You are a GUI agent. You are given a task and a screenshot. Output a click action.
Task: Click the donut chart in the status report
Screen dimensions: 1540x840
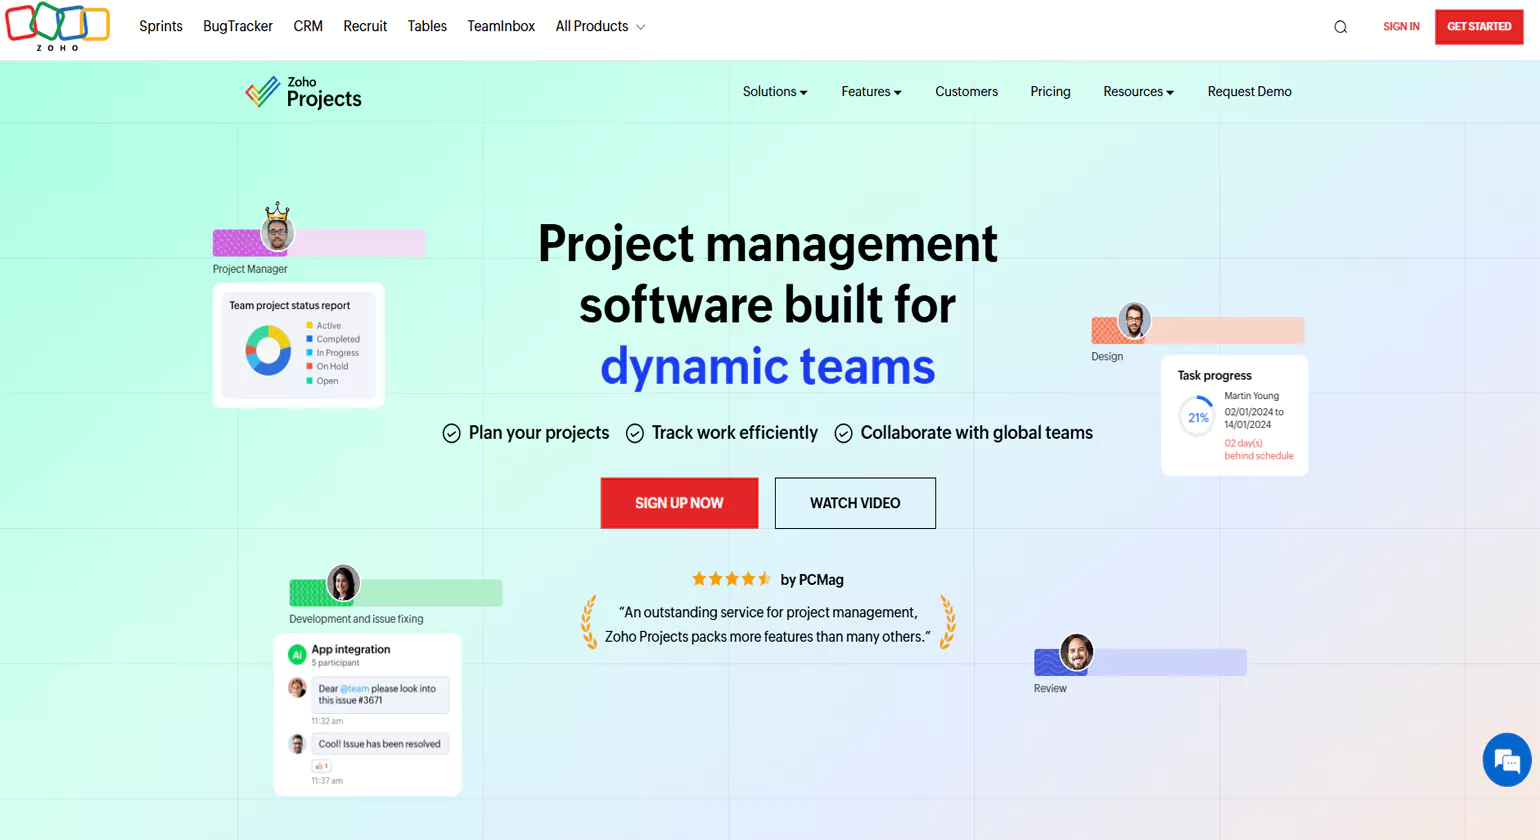tap(268, 352)
